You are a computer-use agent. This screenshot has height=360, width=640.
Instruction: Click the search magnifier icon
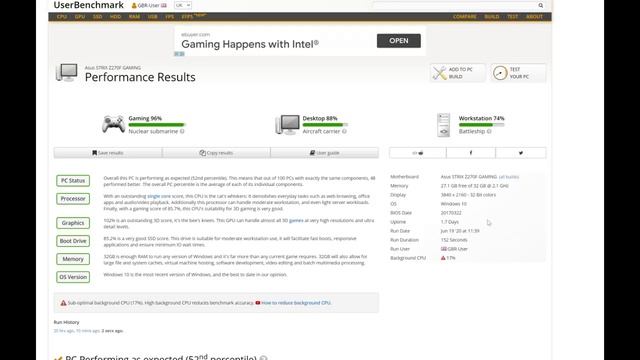[540, 5]
